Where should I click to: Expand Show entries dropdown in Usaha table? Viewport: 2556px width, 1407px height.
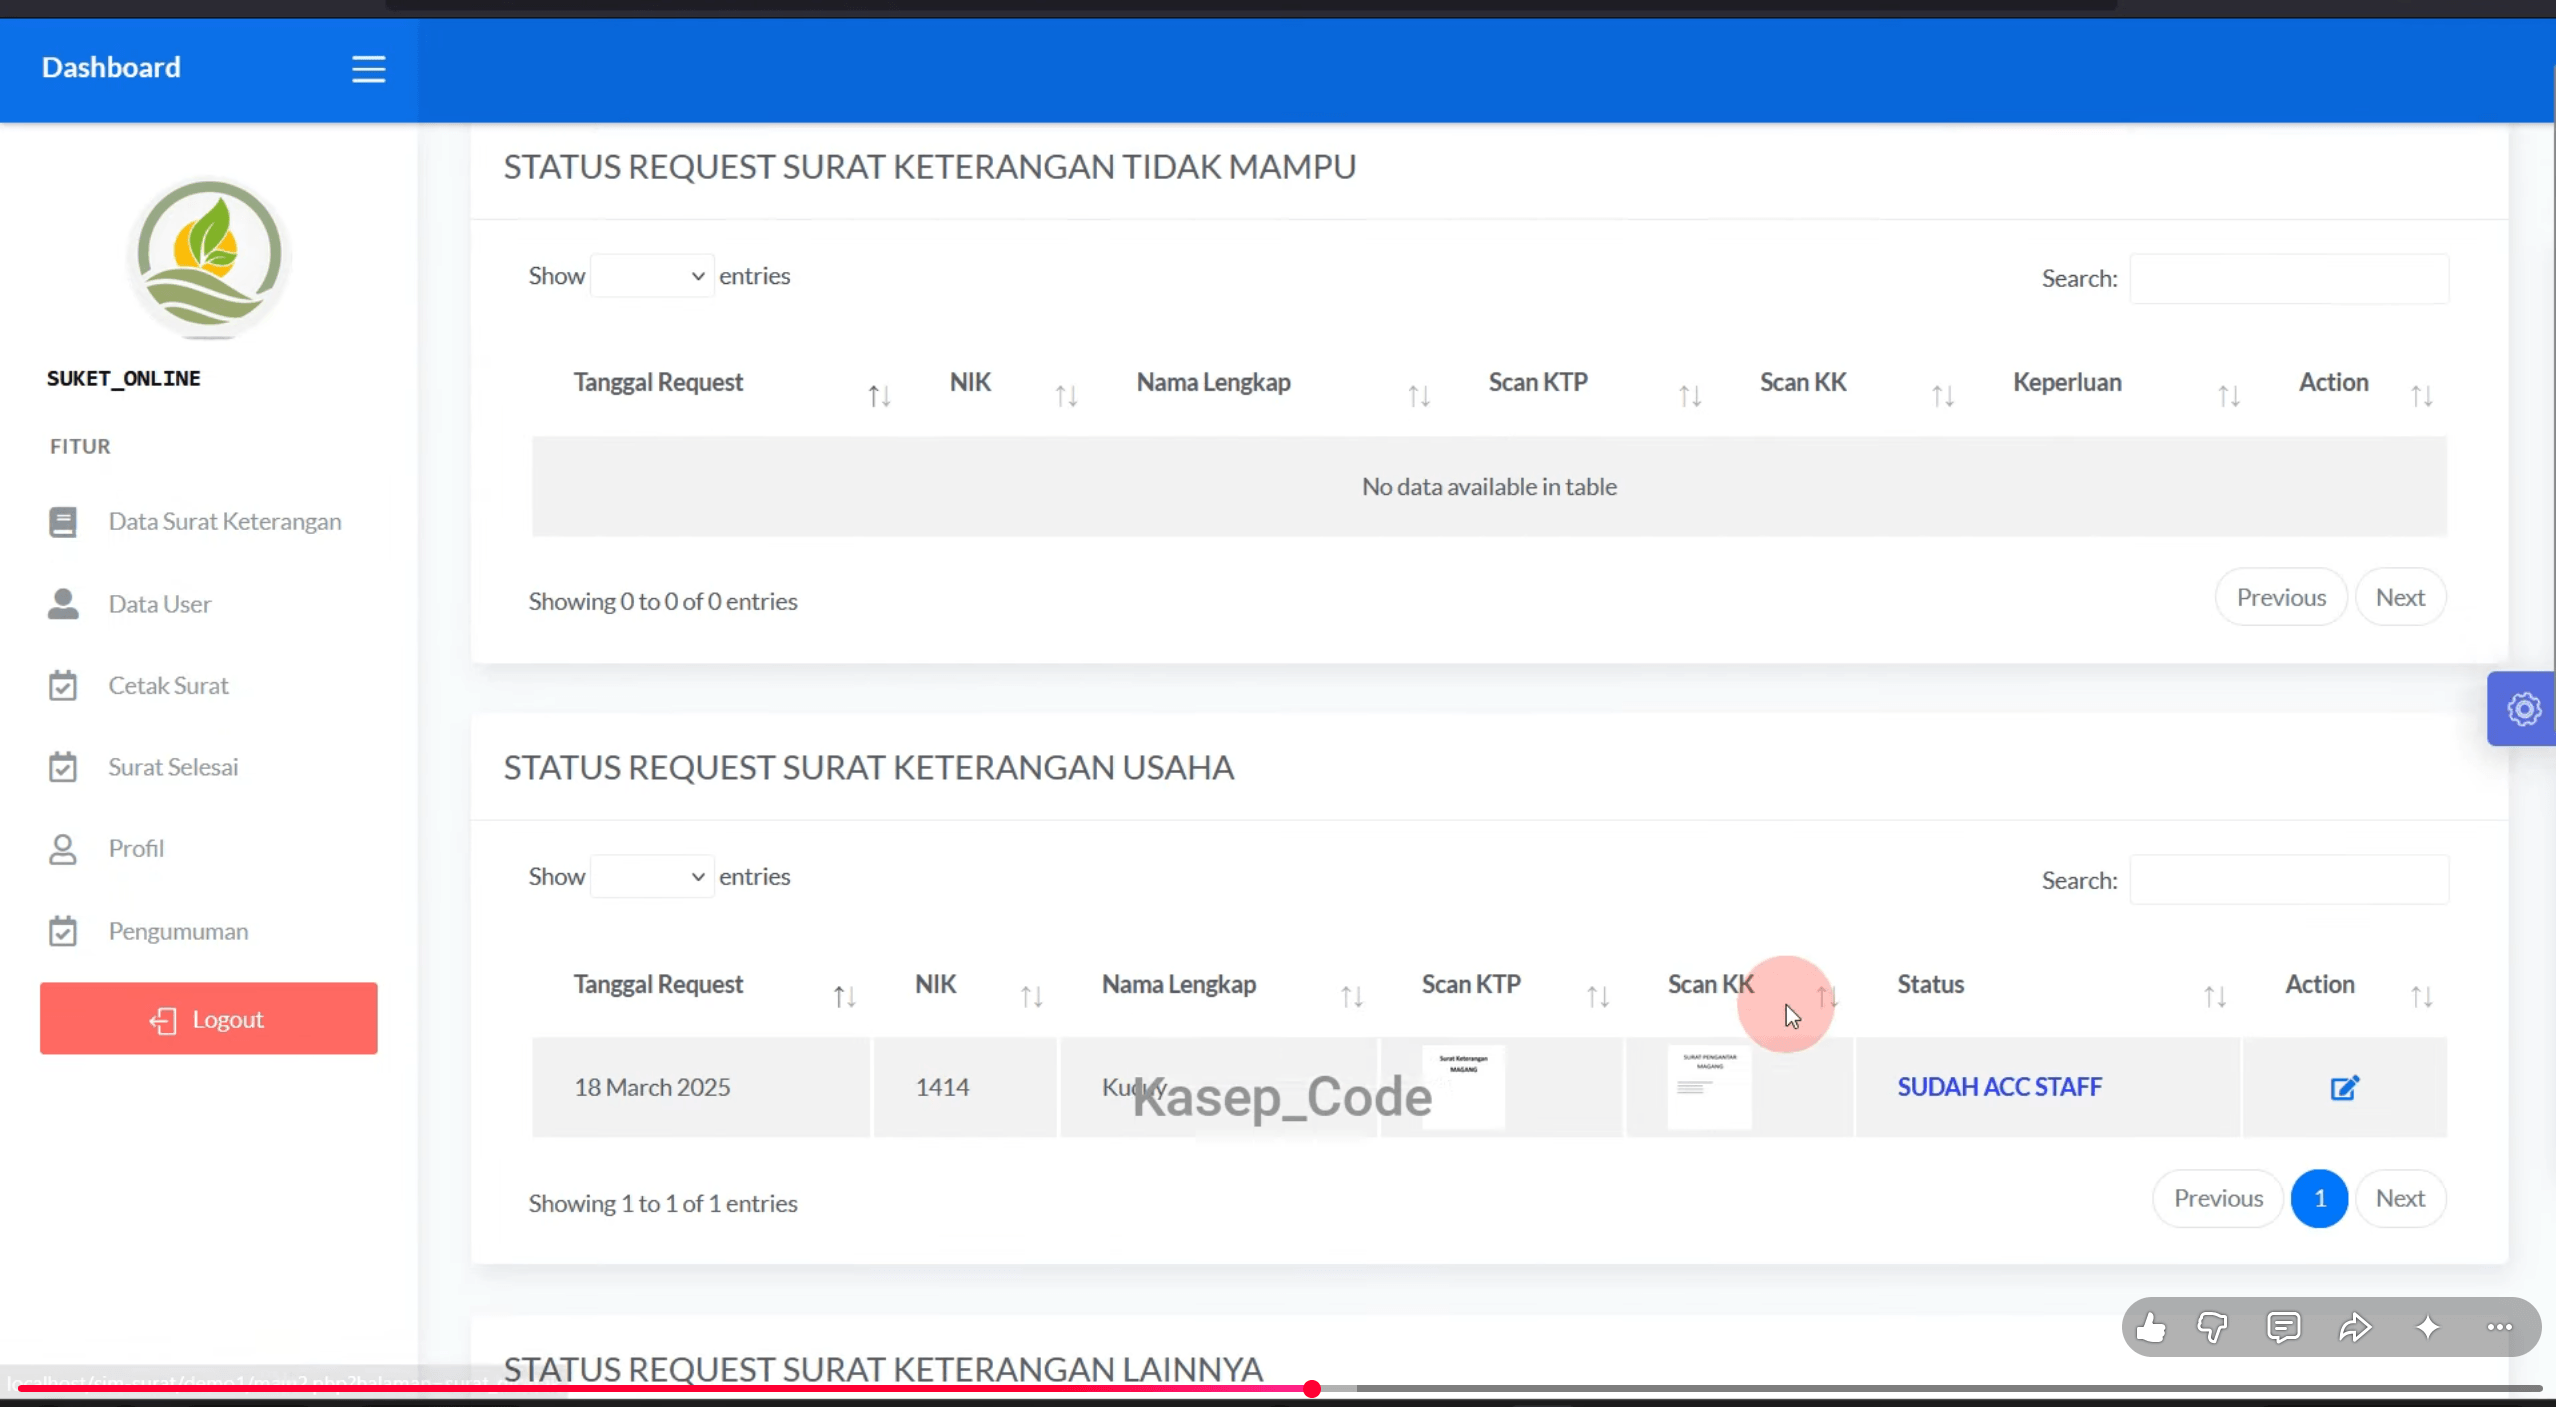(x=652, y=877)
